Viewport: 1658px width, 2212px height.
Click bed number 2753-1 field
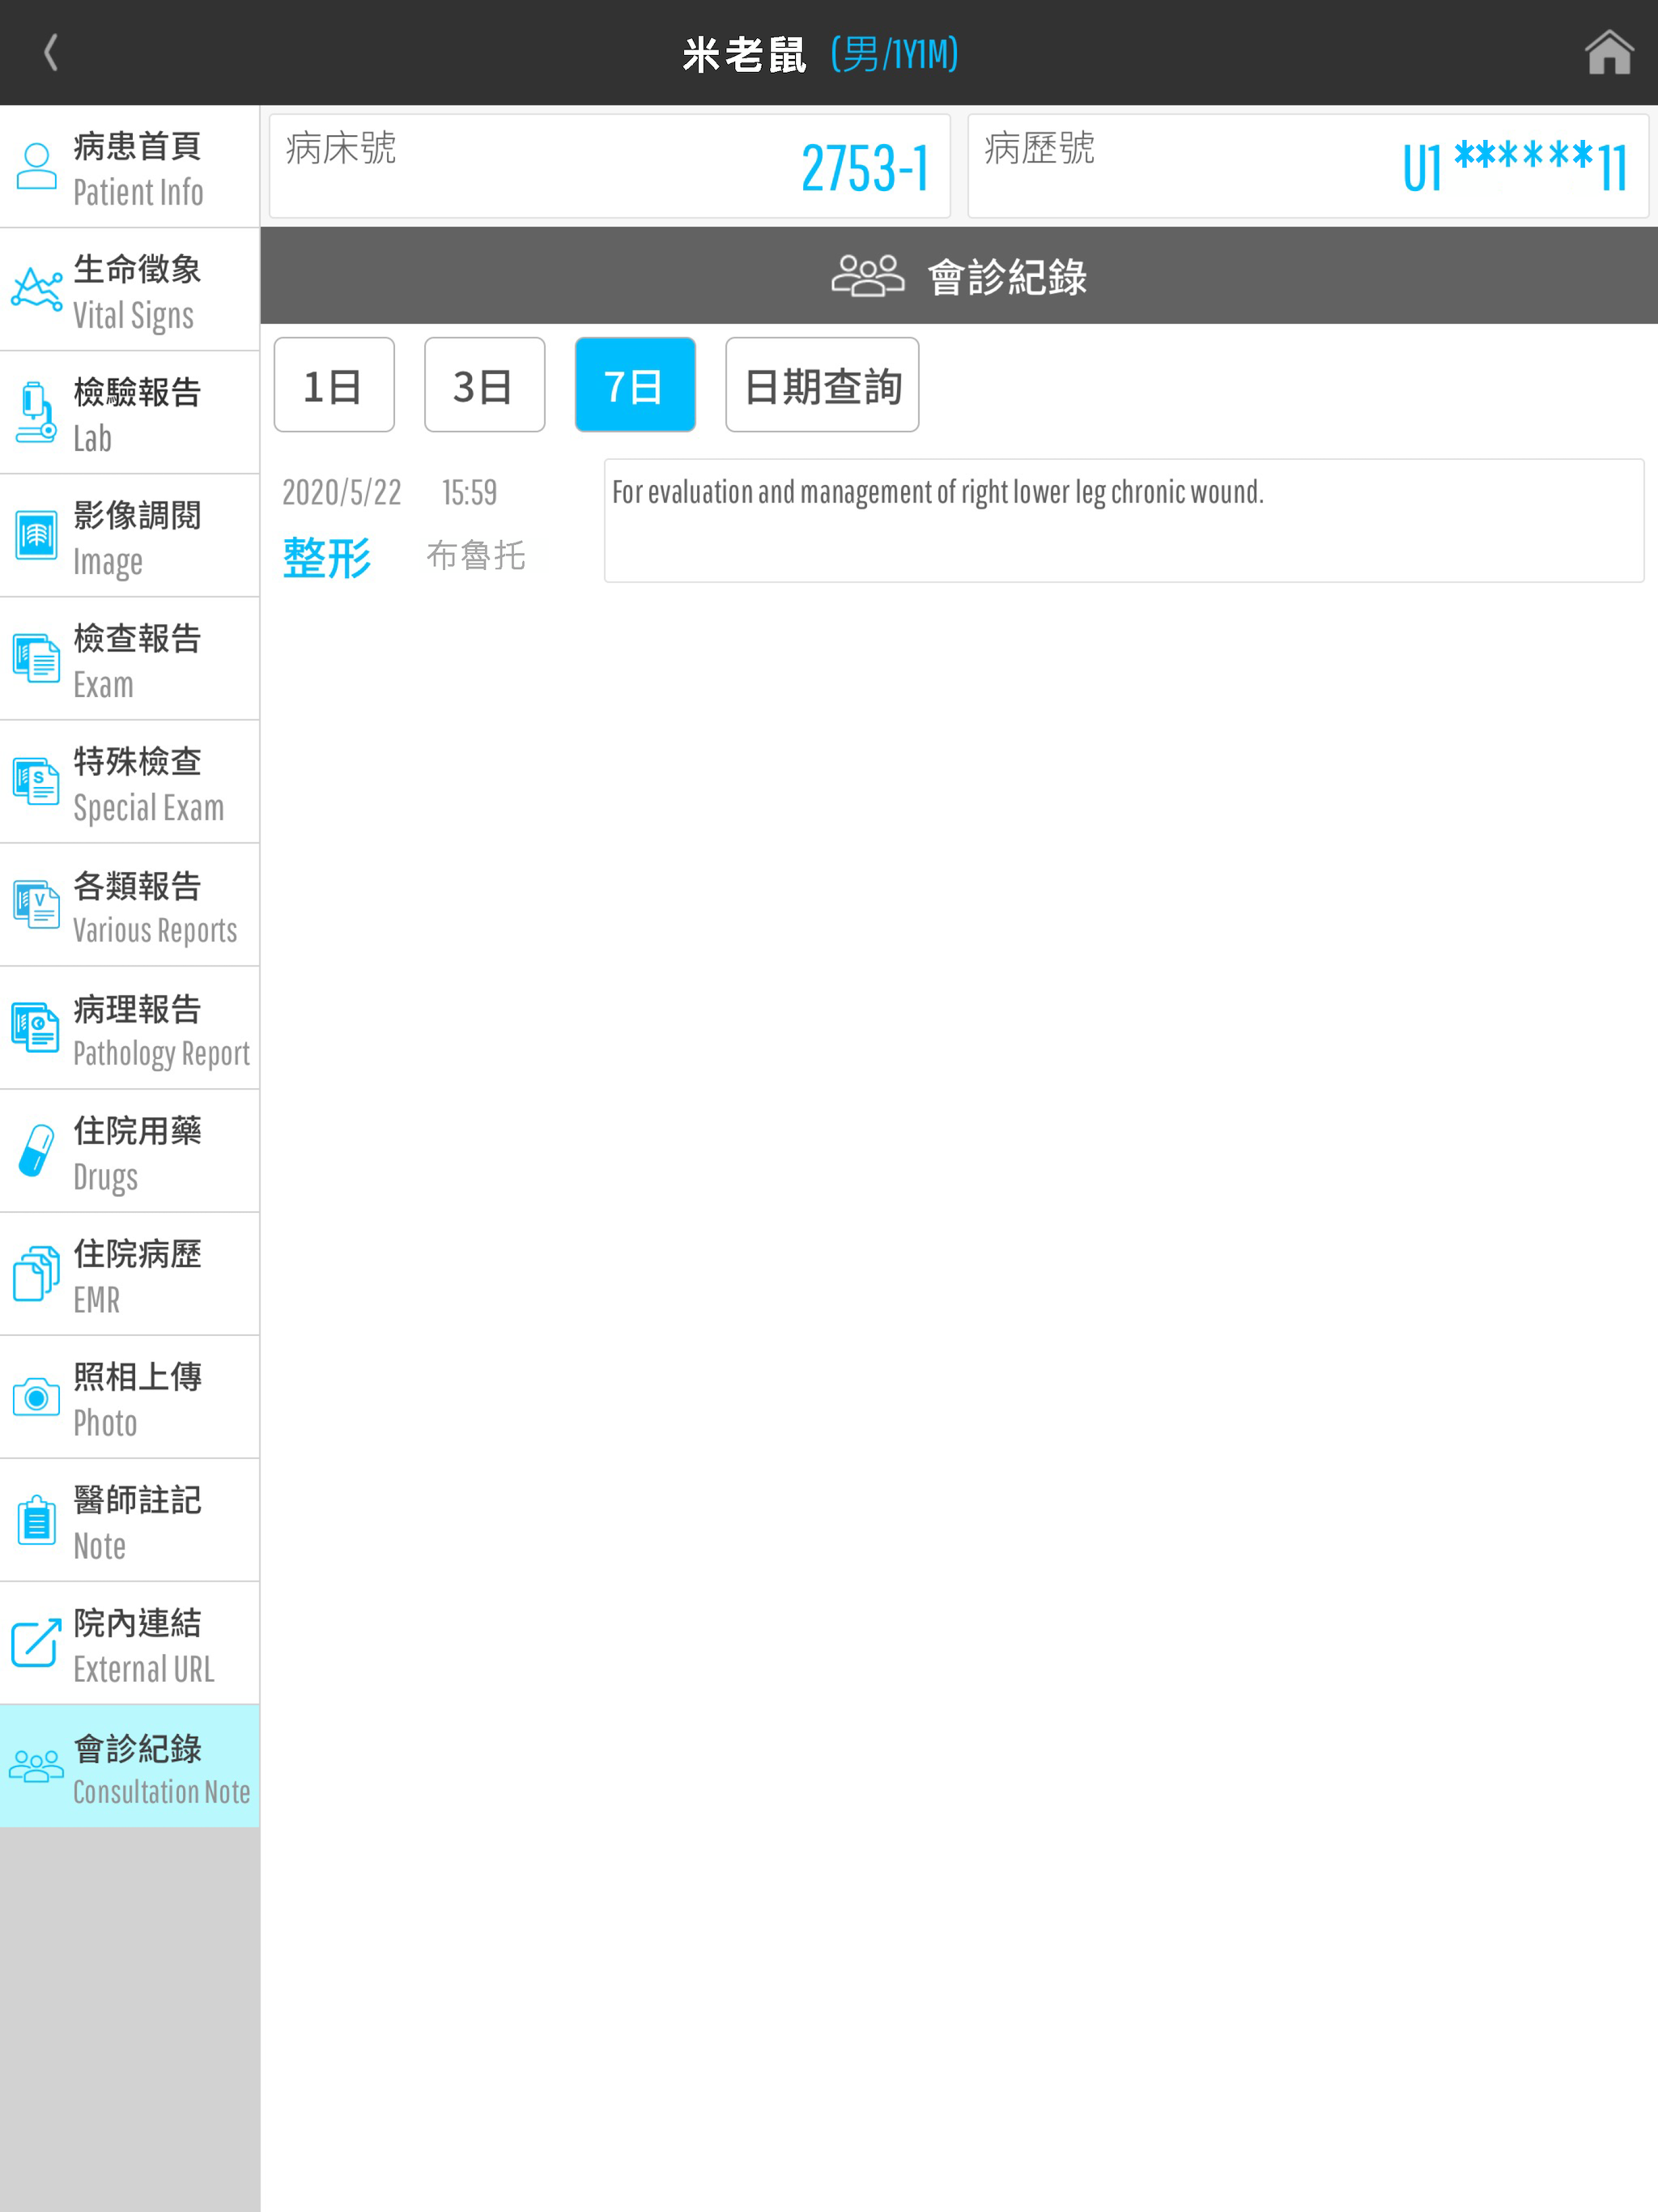(609, 166)
